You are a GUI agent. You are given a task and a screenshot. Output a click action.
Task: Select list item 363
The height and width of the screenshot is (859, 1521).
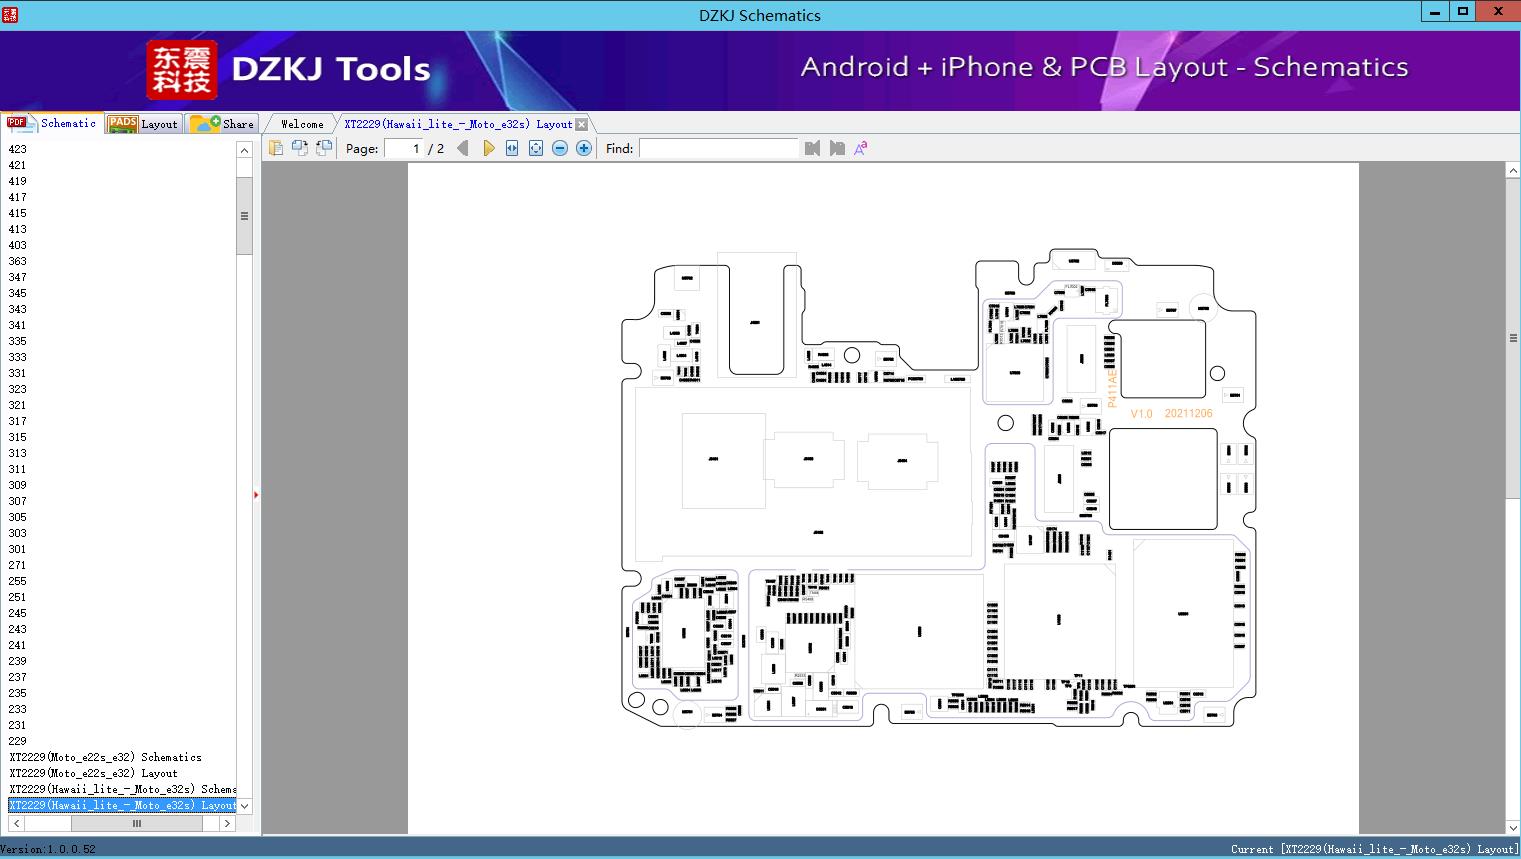pyautogui.click(x=18, y=261)
